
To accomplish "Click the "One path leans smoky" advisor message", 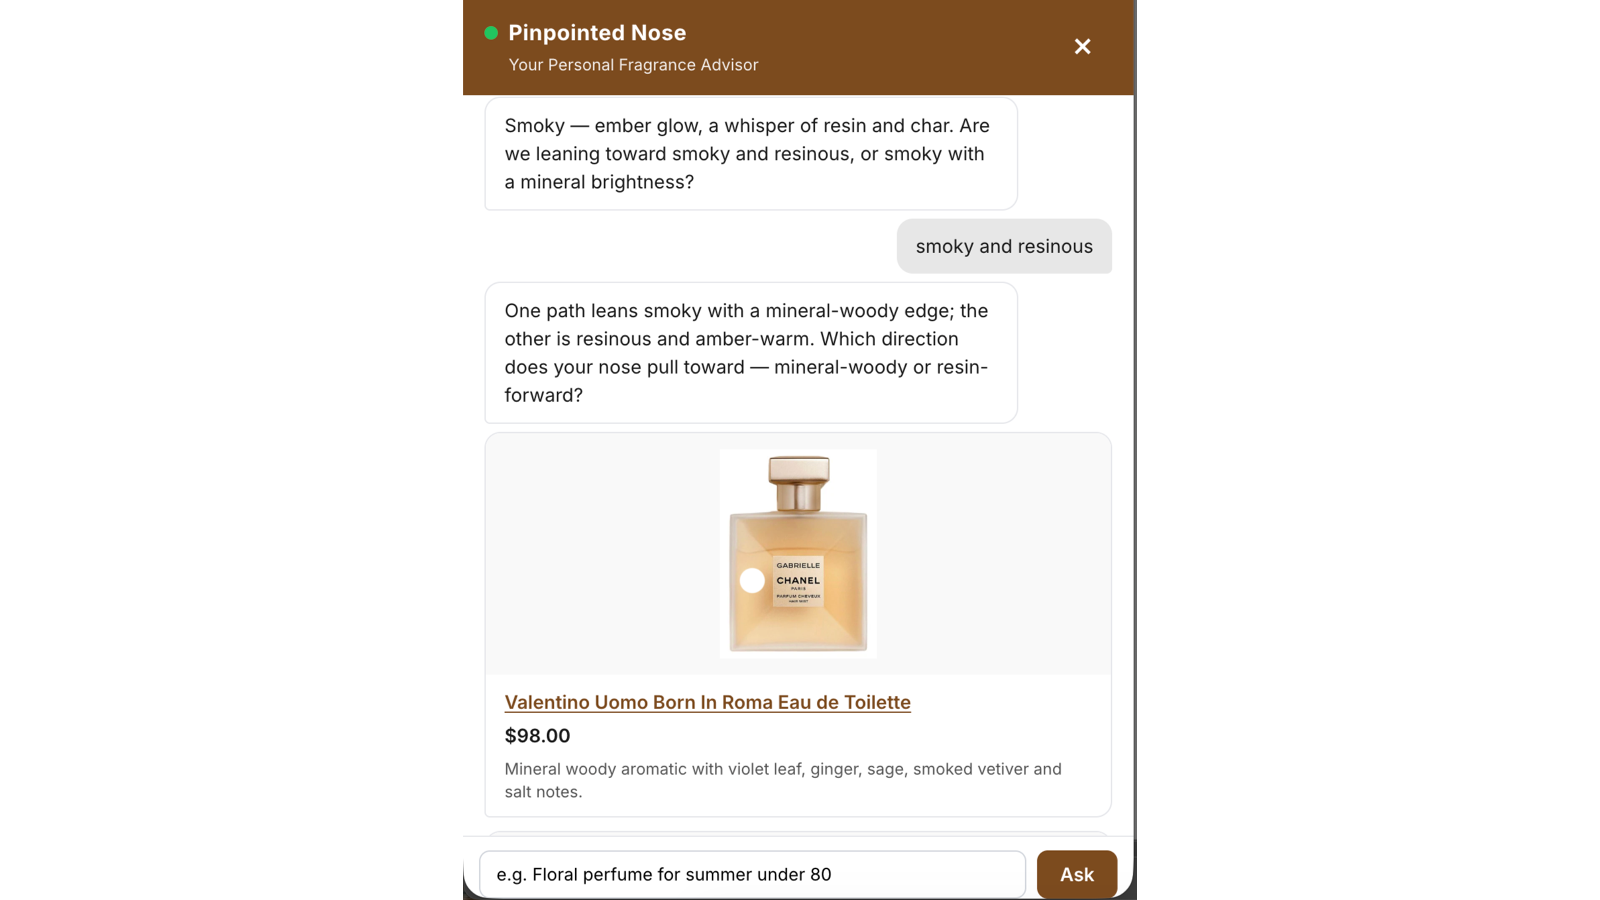I will (x=751, y=353).
